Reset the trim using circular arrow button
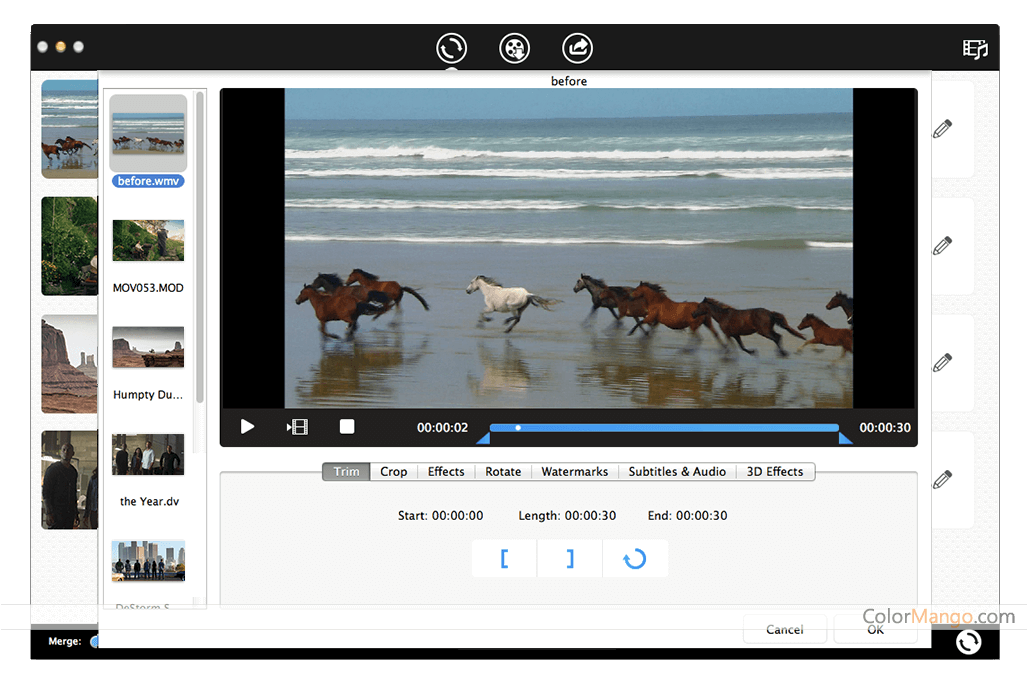This screenshot has width=1027, height=686. (x=635, y=559)
